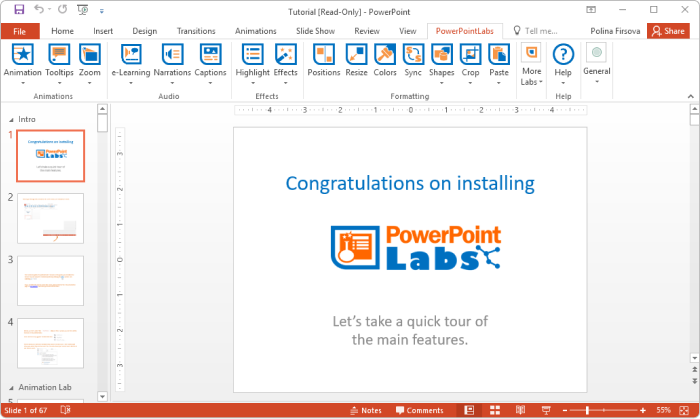Open the Shapes lab icon
700x419 pixels.
[442, 54]
